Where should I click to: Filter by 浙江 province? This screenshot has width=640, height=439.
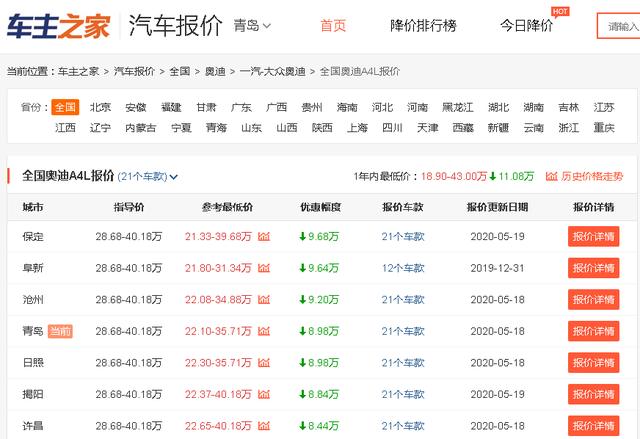[x=569, y=128]
